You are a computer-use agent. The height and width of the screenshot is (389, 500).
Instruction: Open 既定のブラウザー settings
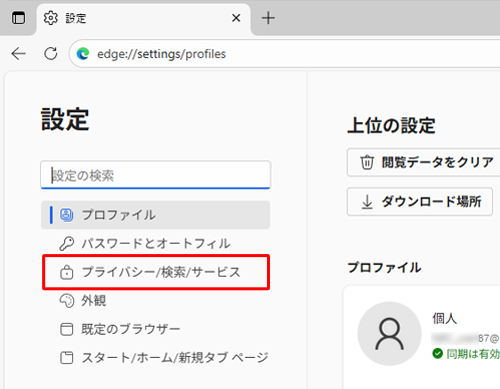[155, 329]
